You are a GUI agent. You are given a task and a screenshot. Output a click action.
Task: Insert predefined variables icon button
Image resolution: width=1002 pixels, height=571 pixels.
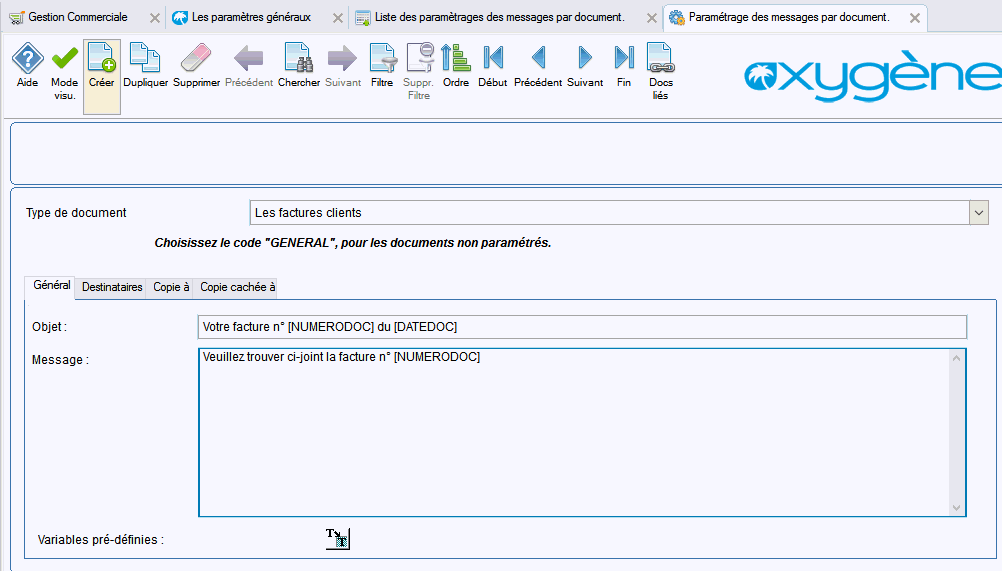[338, 538]
